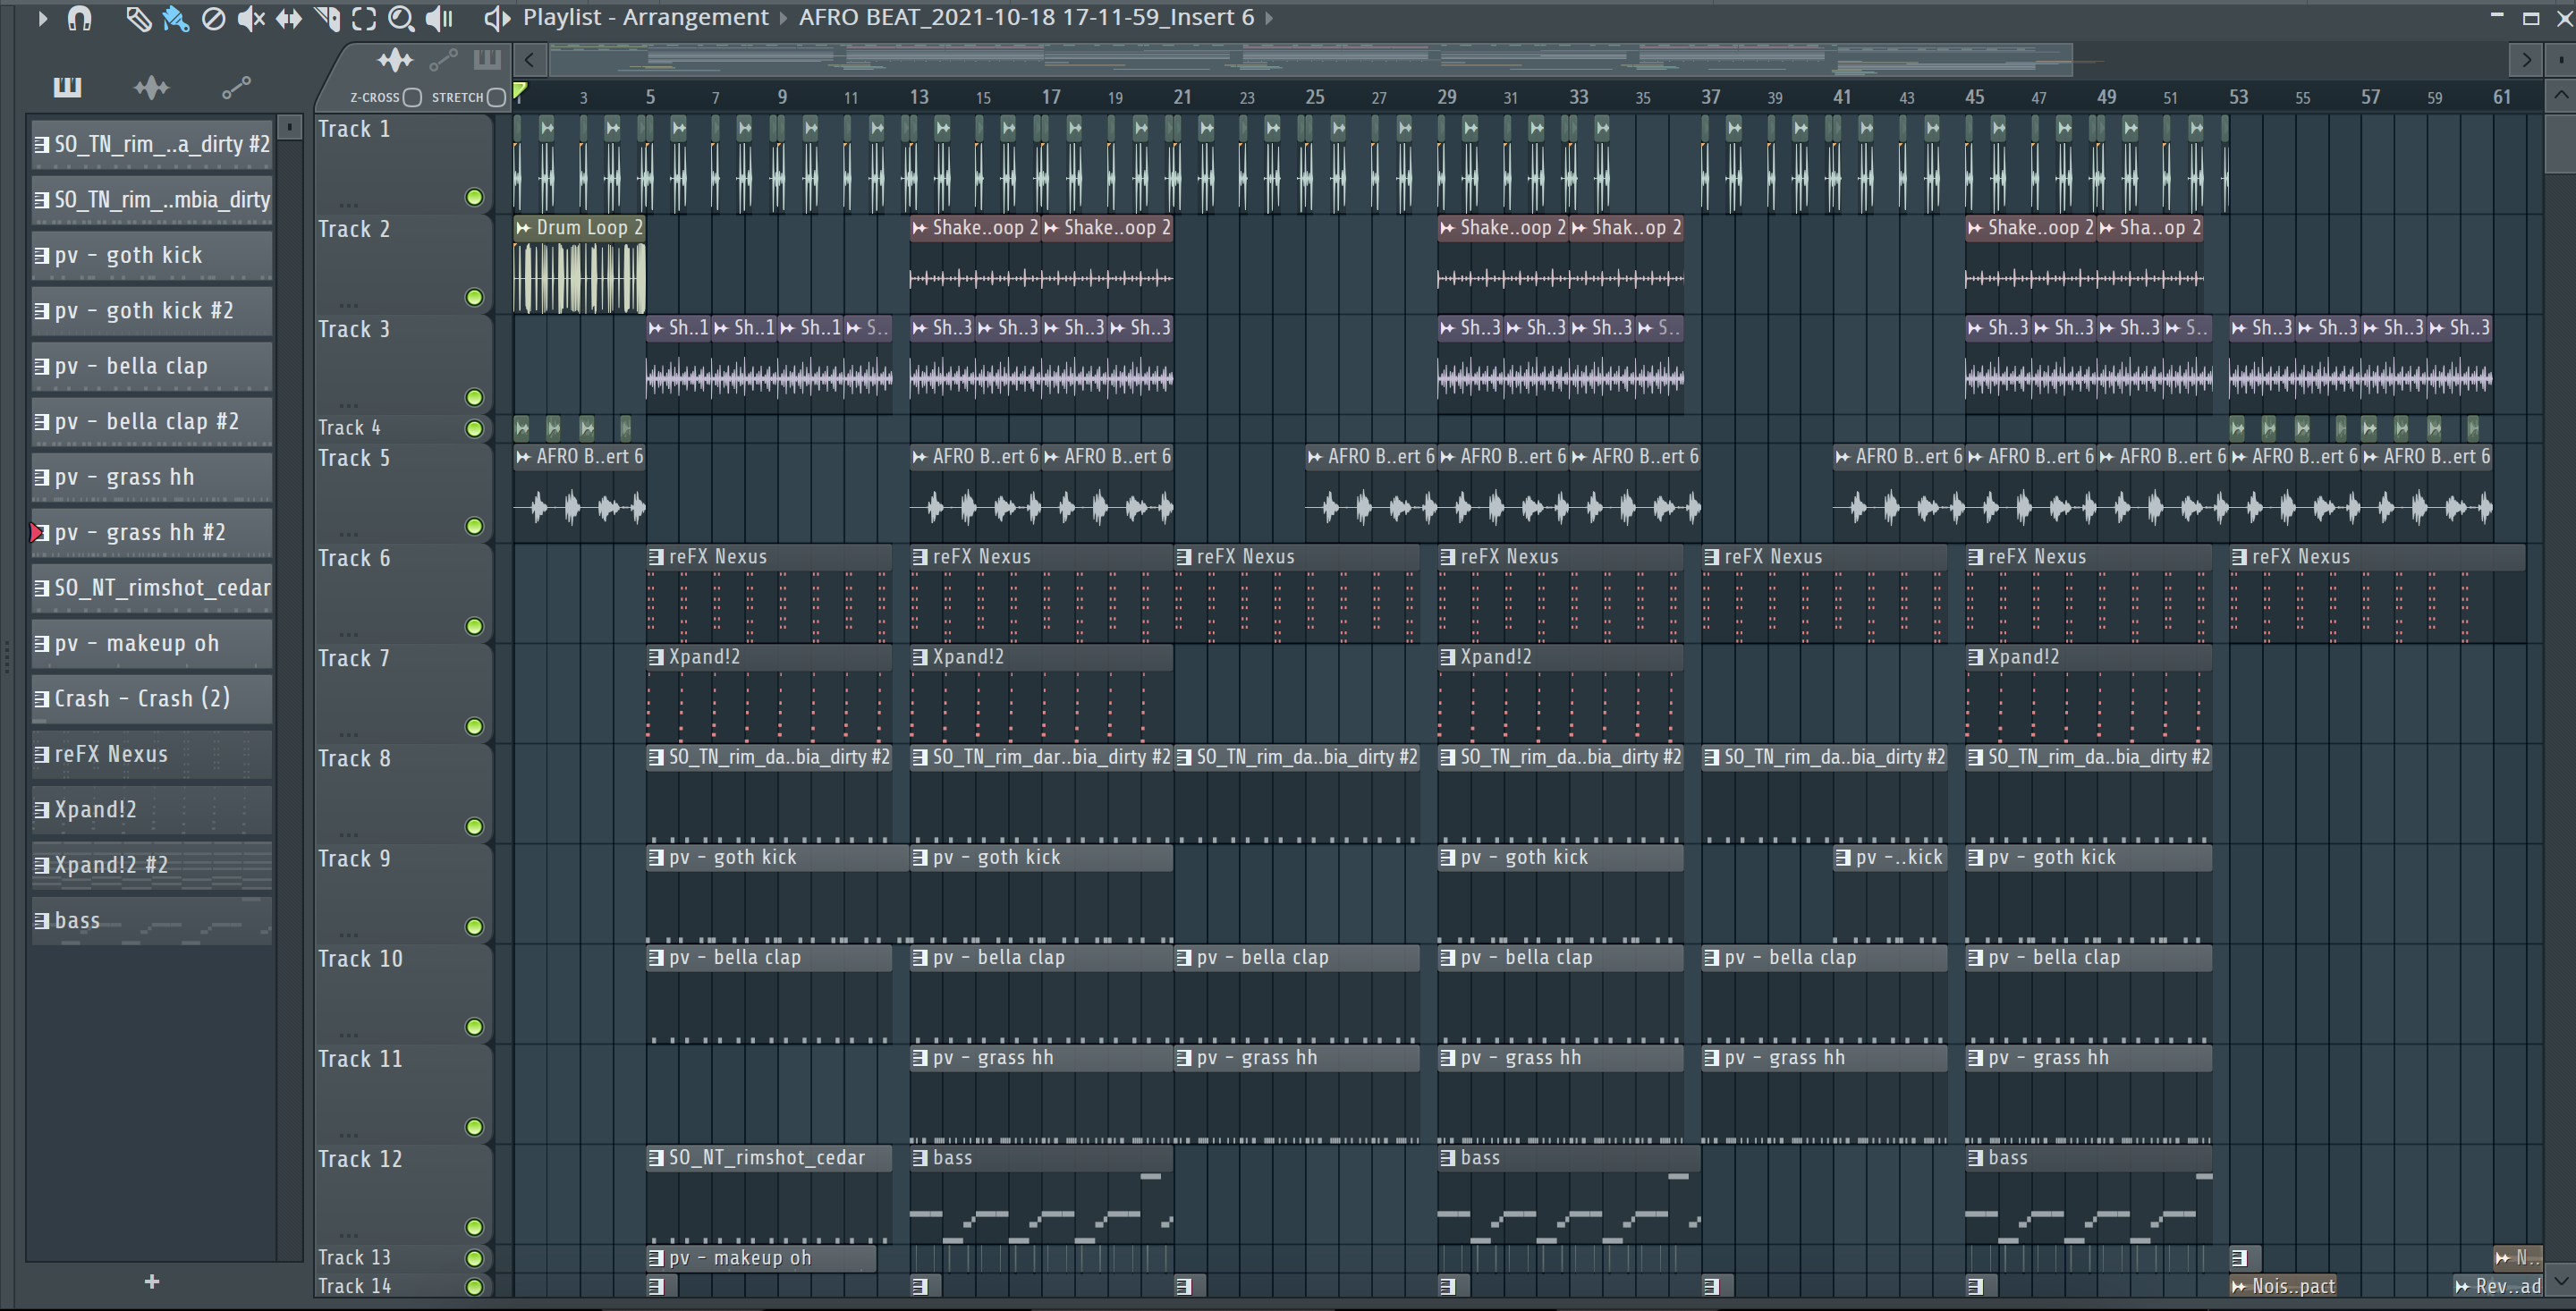Mute Track 1 with its green light
2576x1311 pixels.
(x=474, y=197)
